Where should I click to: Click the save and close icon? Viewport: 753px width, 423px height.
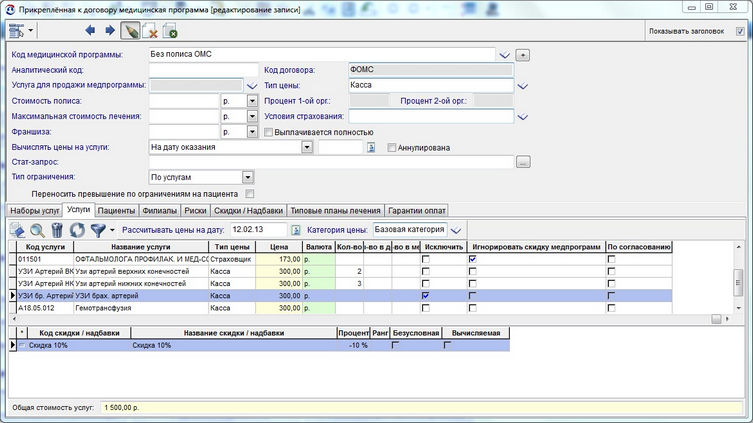tap(170, 31)
